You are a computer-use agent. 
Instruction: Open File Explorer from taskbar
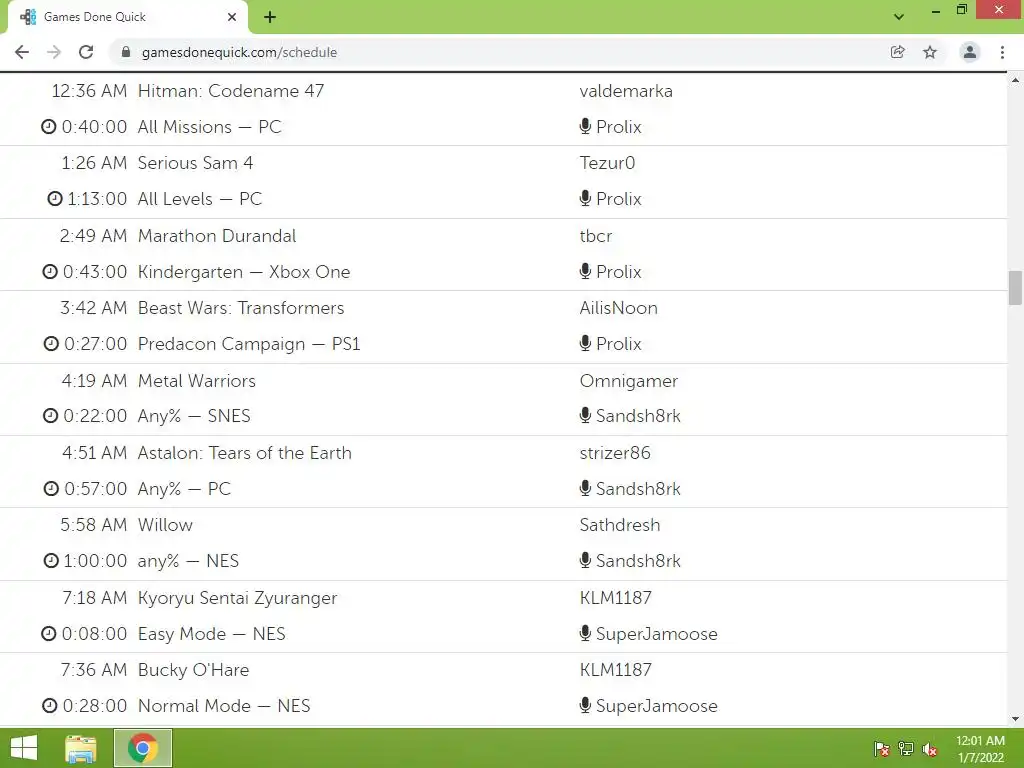[81, 748]
